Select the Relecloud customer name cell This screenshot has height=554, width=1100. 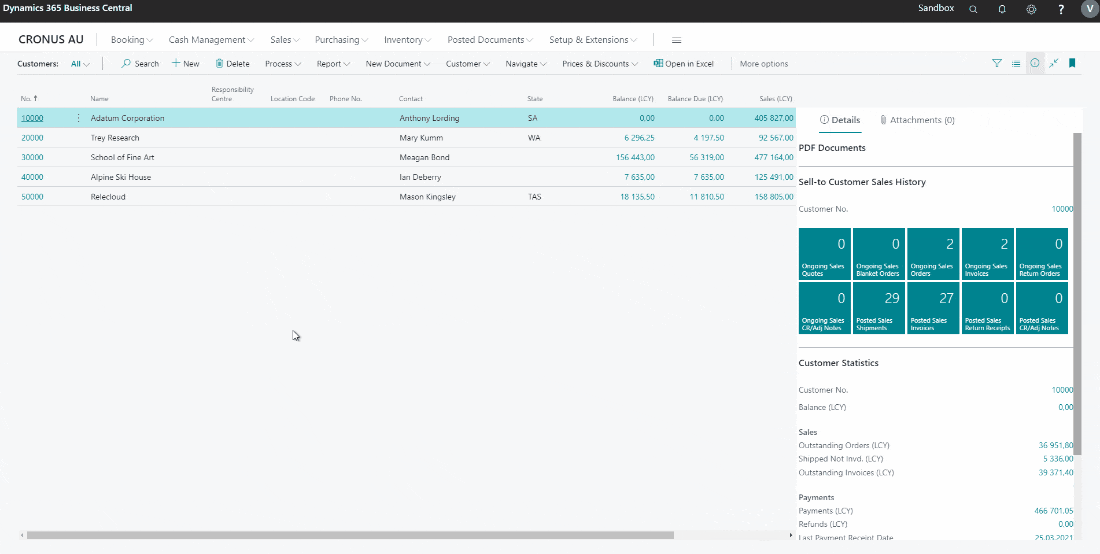tap(108, 197)
